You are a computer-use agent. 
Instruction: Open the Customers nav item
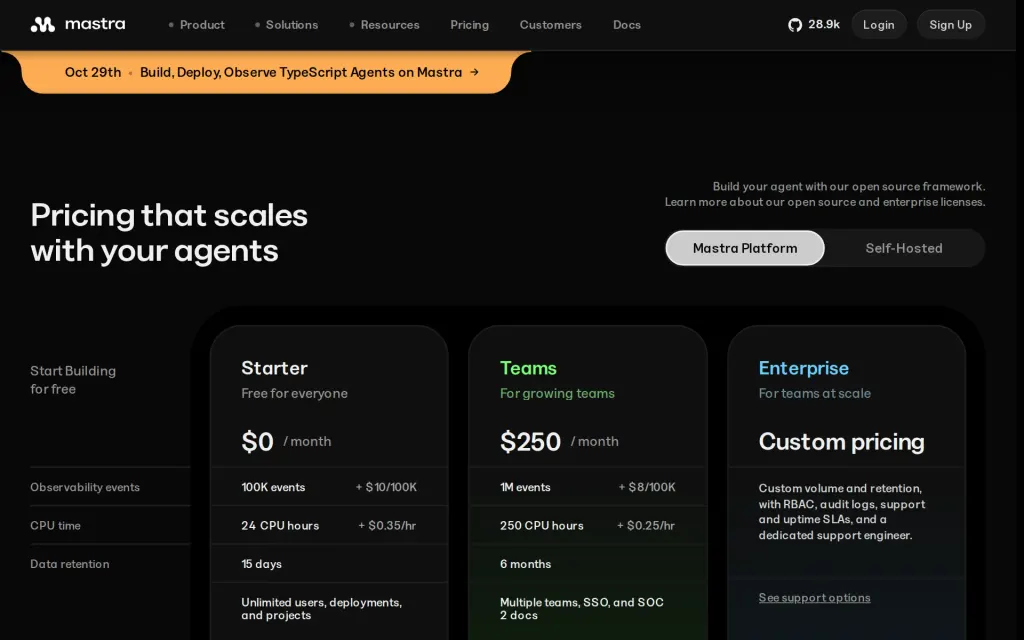coord(551,25)
